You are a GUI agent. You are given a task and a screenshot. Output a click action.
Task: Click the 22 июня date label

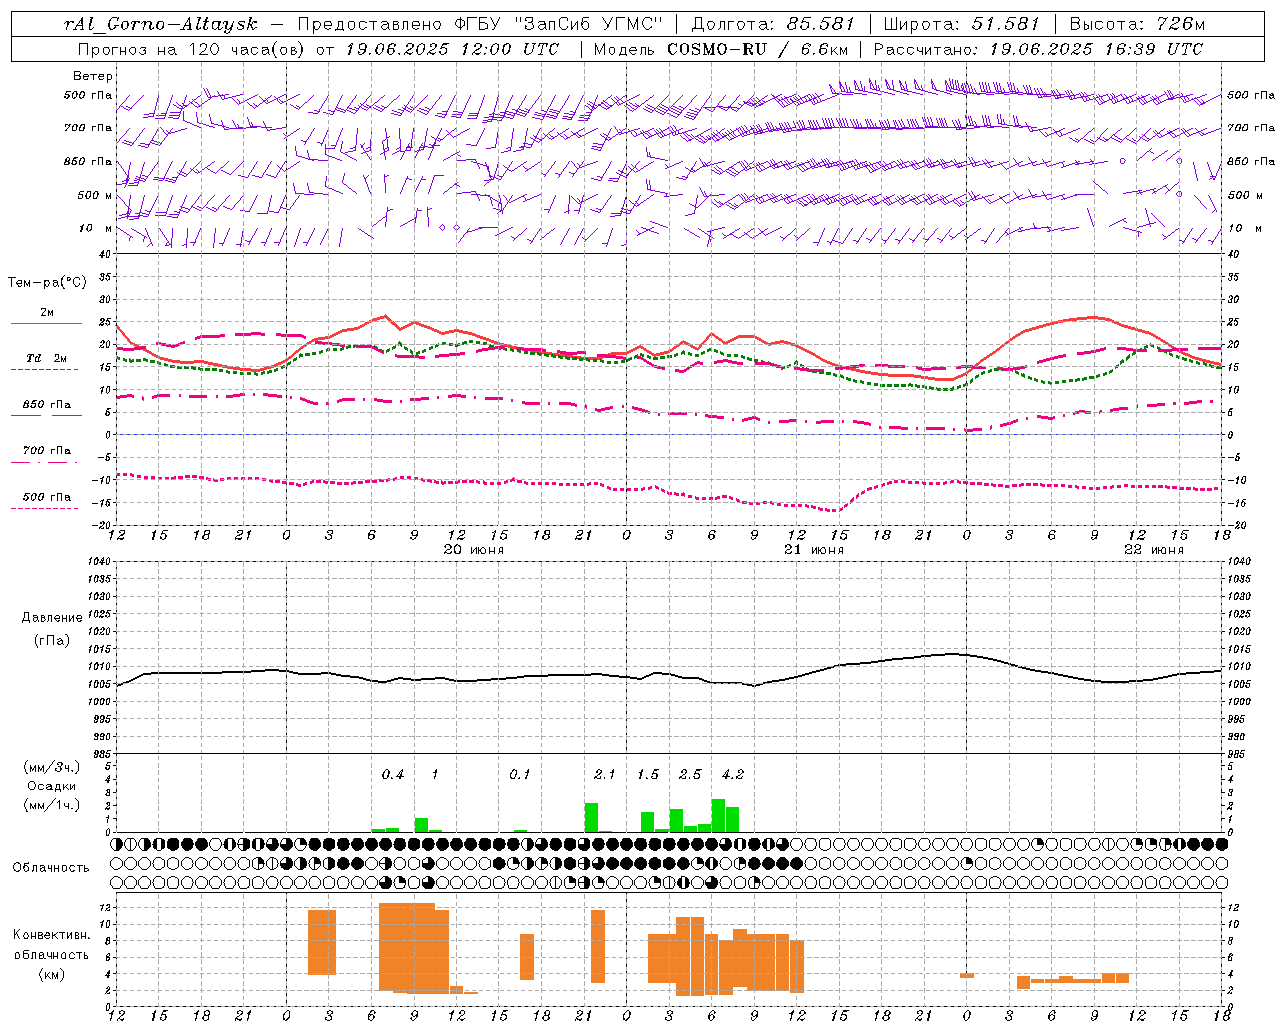(x=1154, y=550)
